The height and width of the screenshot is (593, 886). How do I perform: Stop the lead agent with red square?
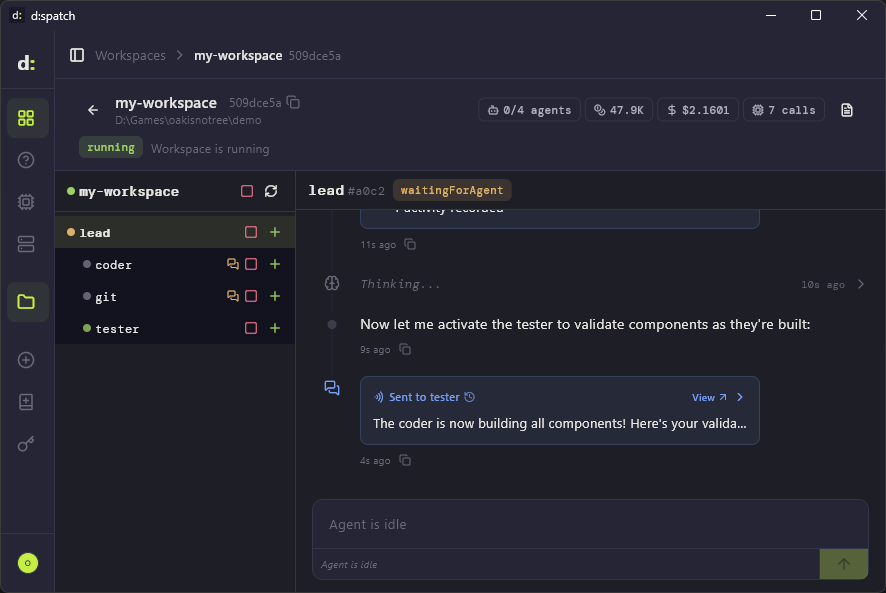pyautogui.click(x=251, y=233)
